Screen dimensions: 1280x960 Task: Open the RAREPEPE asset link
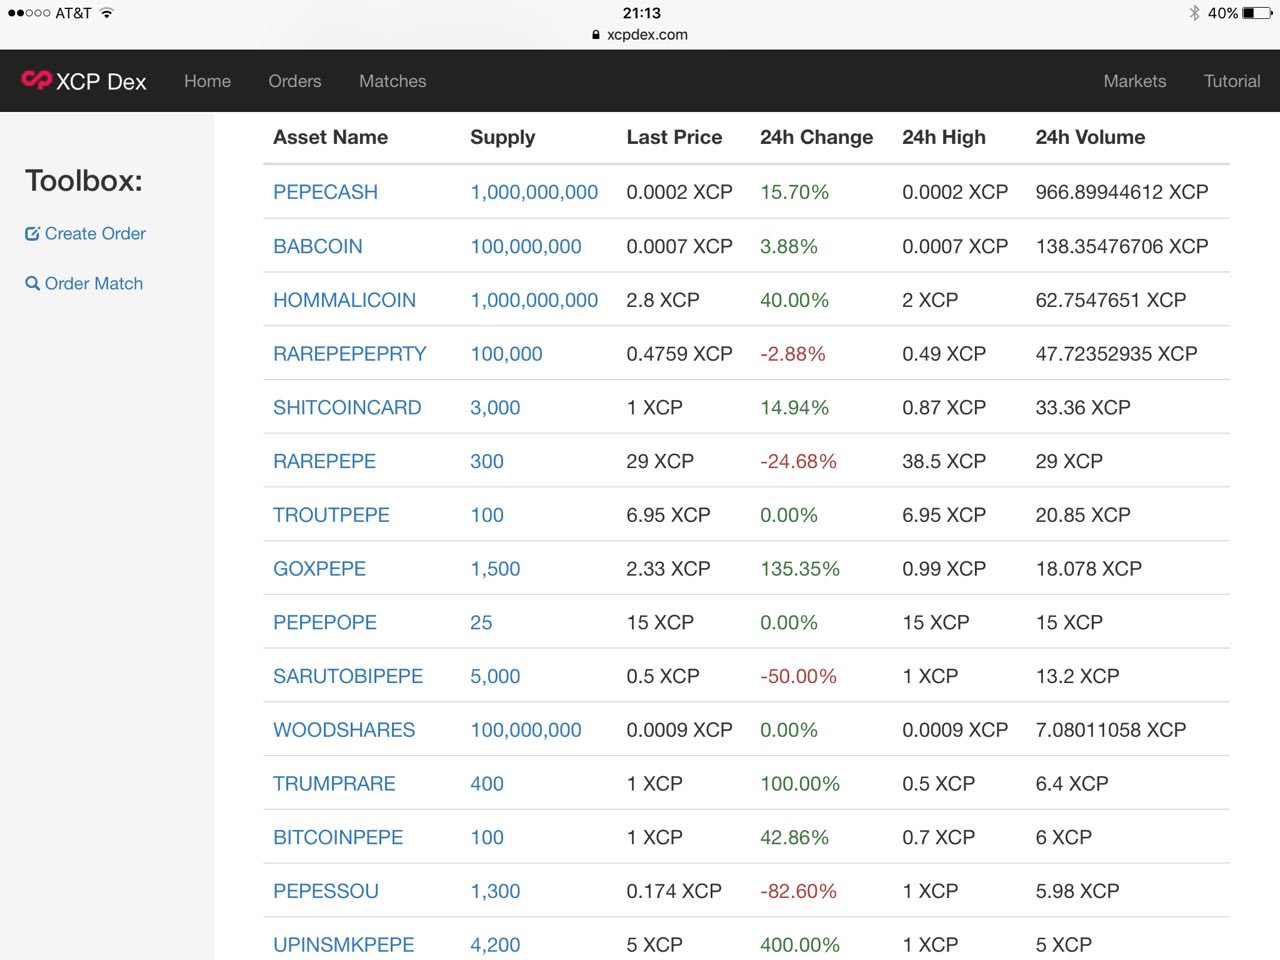324,462
